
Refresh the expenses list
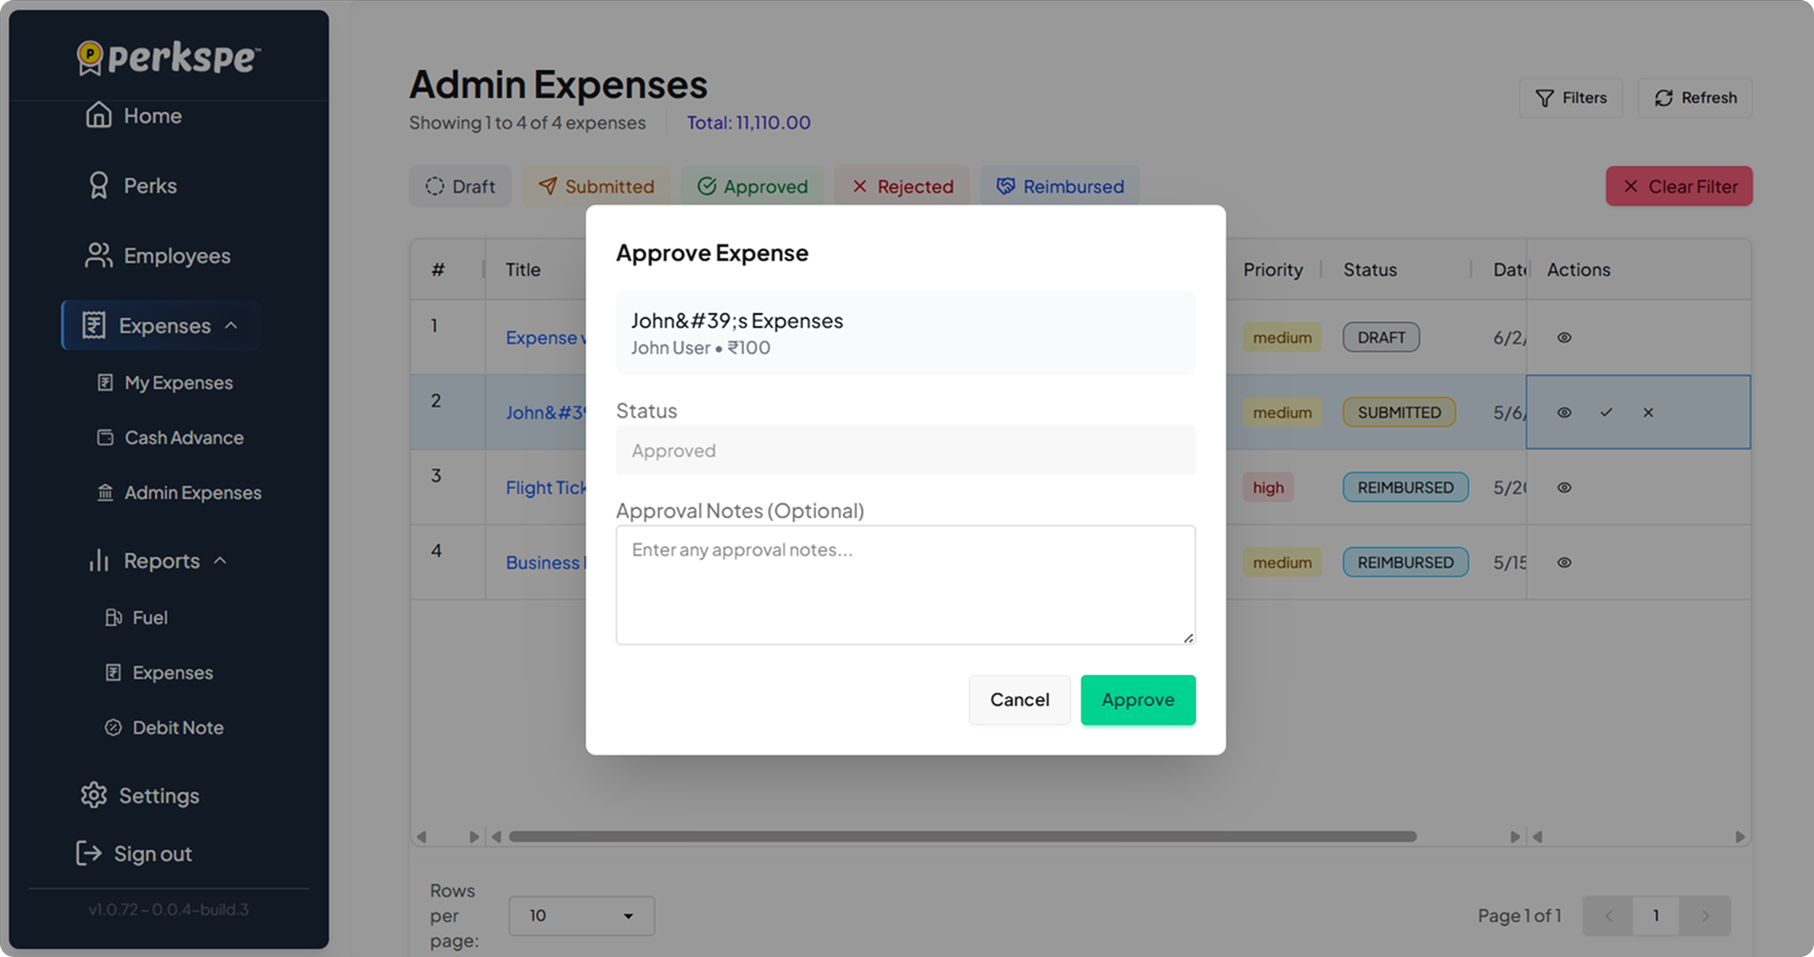pos(1695,98)
